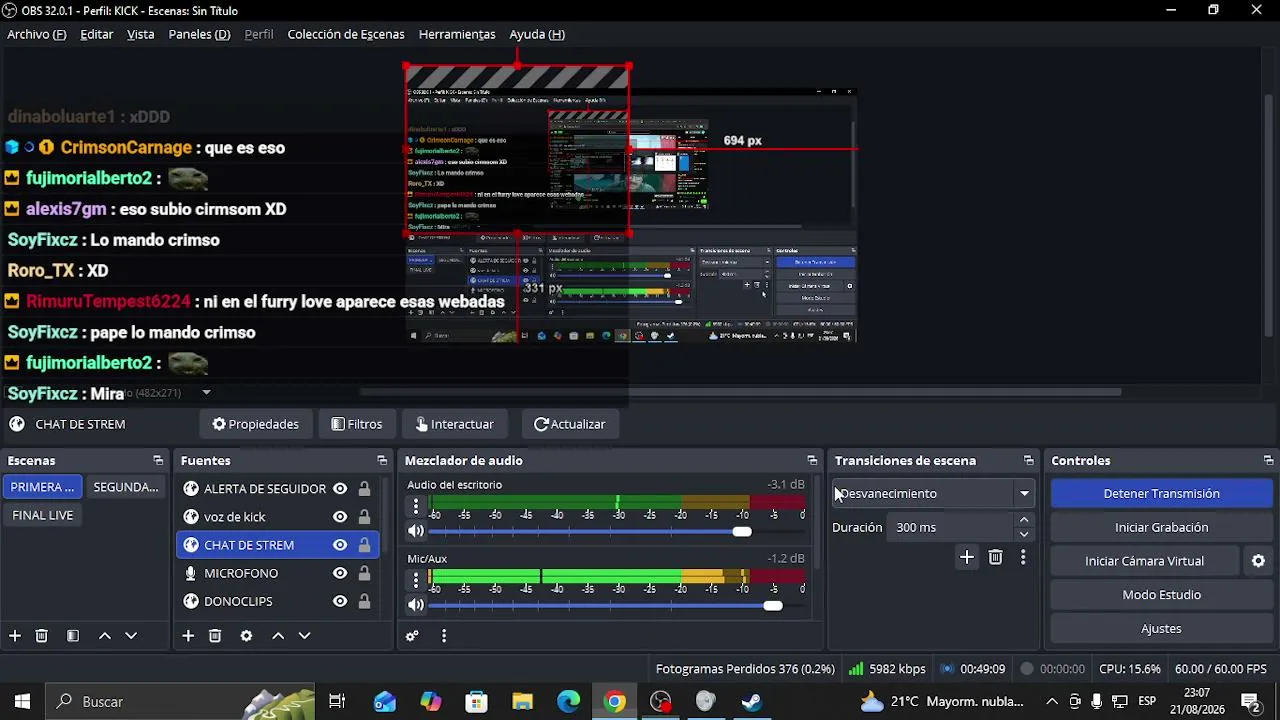This screenshot has height=720, width=1280.
Task: Pop out the Controles dock panel
Action: 1268,461
